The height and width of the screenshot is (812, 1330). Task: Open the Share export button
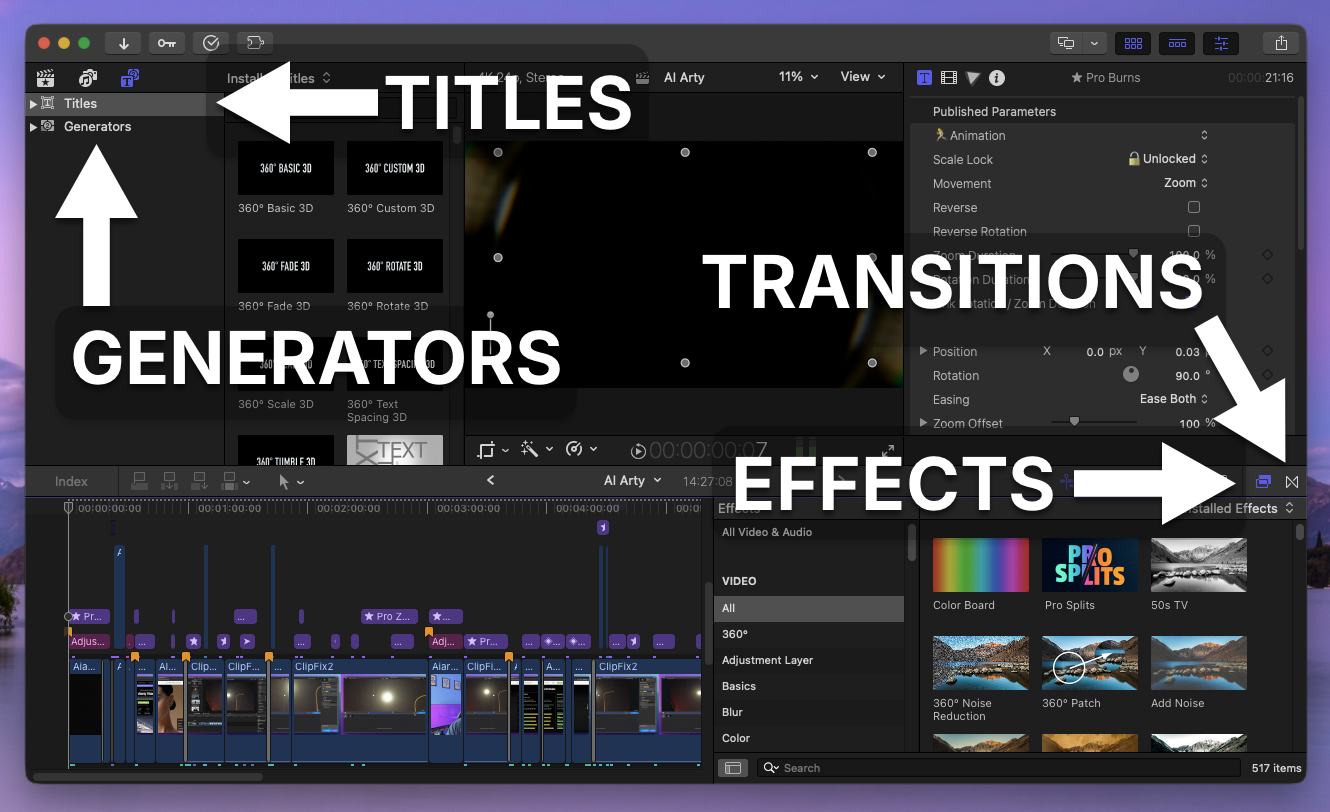point(1281,43)
